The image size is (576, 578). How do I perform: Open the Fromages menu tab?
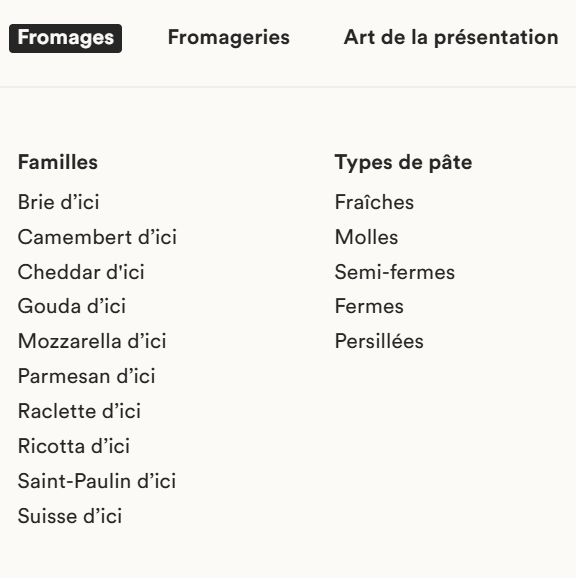(x=65, y=38)
